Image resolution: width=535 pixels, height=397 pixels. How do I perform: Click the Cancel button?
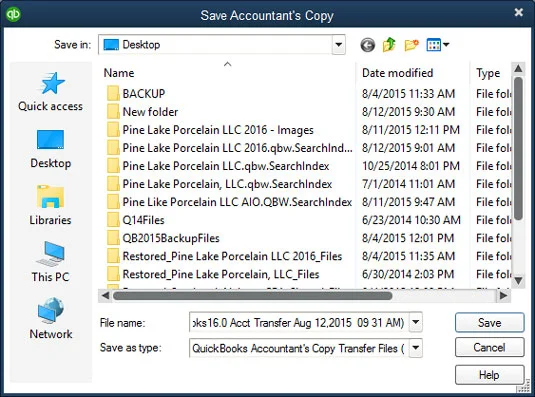pyautogui.click(x=489, y=348)
